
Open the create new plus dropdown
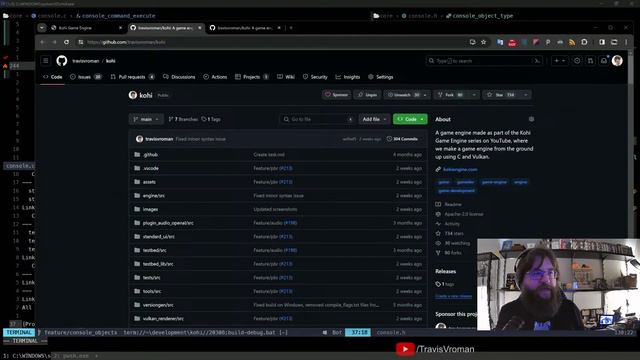tap(559, 61)
